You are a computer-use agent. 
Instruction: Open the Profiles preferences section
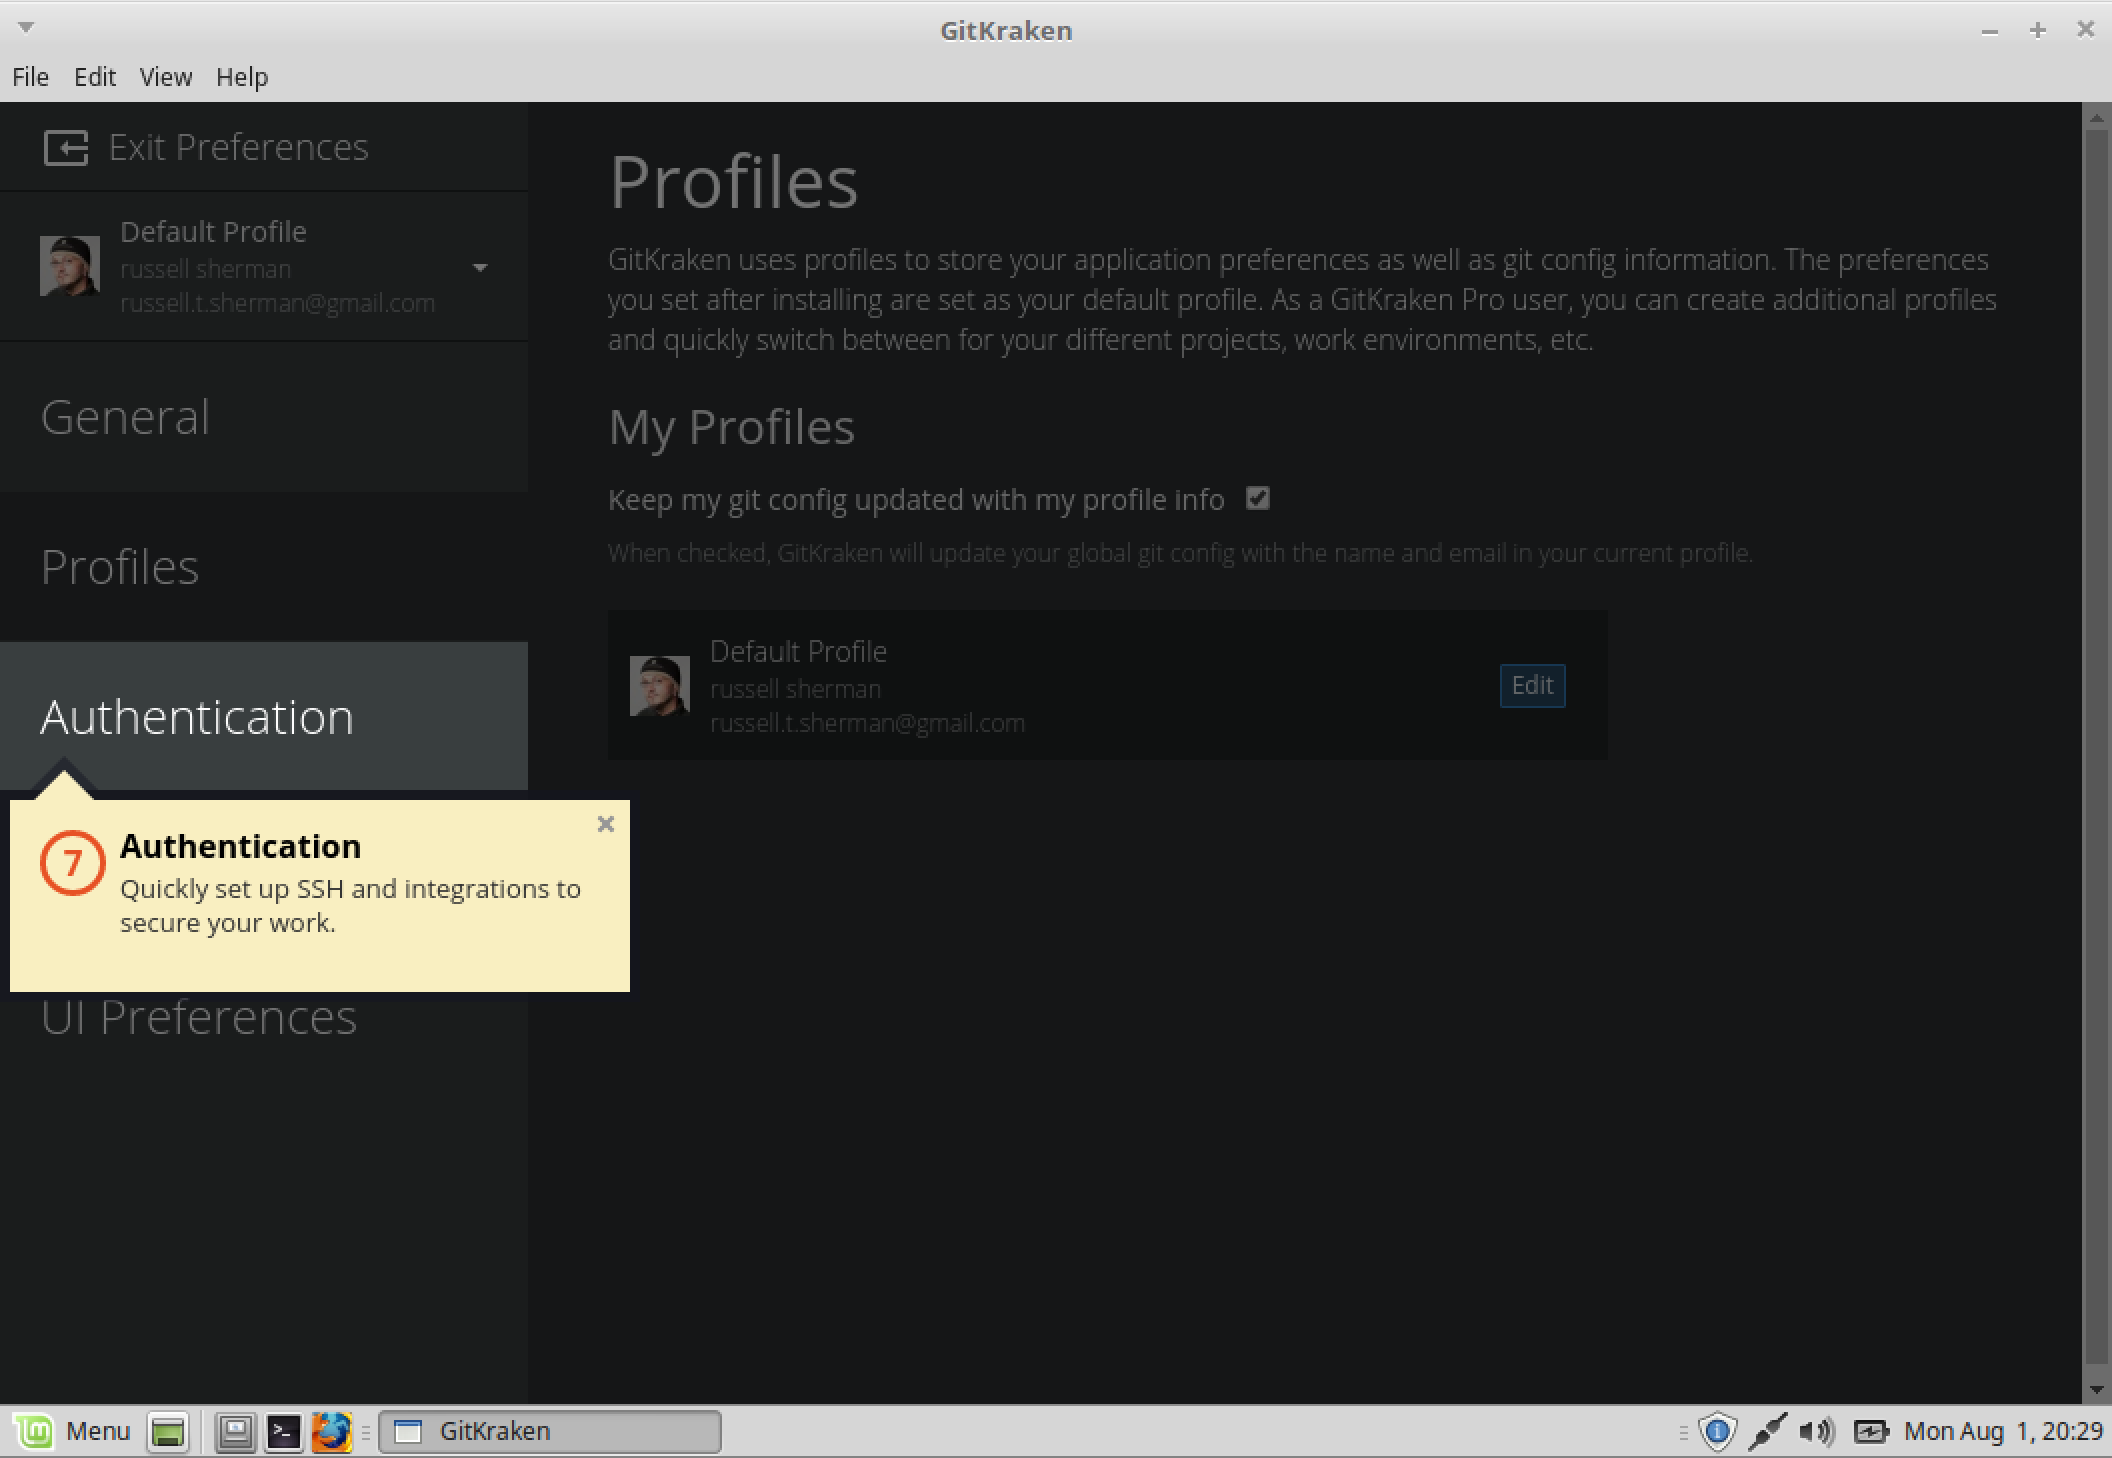click(264, 567)
